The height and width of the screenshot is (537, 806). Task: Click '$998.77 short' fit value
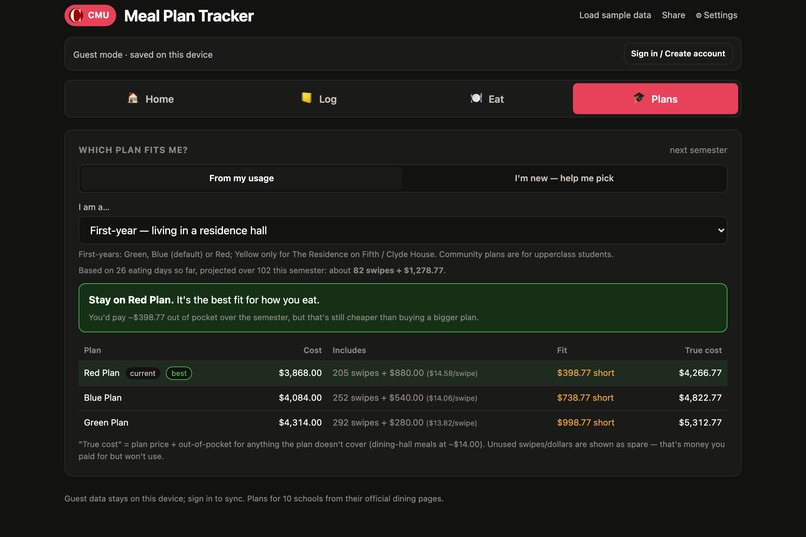click(585, 422)
